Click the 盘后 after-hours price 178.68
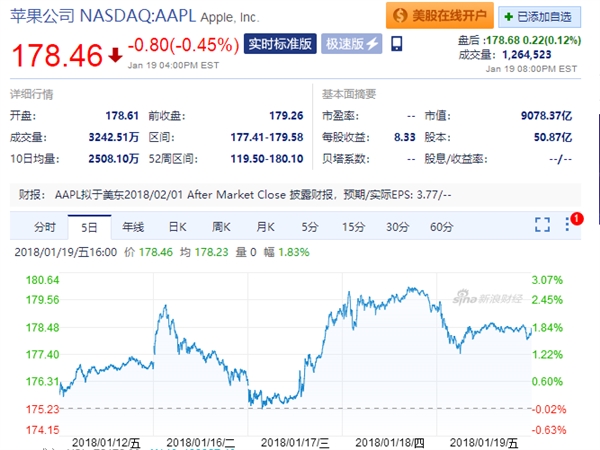Viewport: 600px width, 450px height. coord(503,40)
